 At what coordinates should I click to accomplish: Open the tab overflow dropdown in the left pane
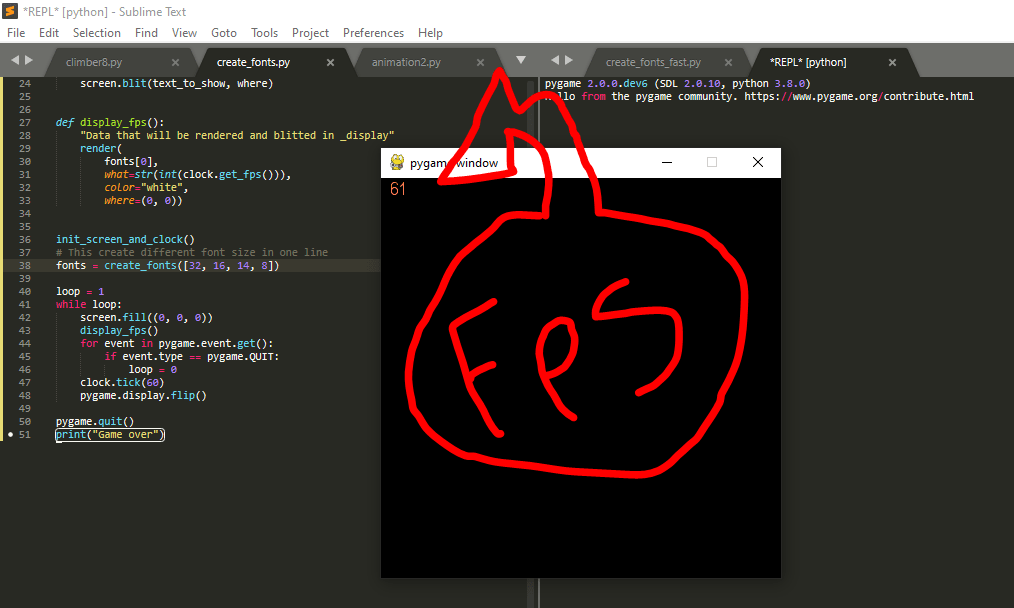(520, 59)
